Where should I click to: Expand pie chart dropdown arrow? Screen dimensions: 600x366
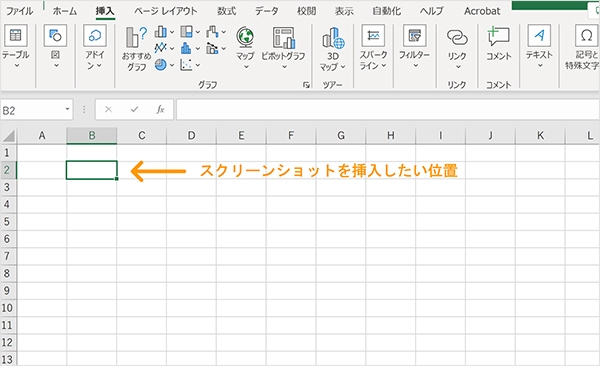pos(172,65)
